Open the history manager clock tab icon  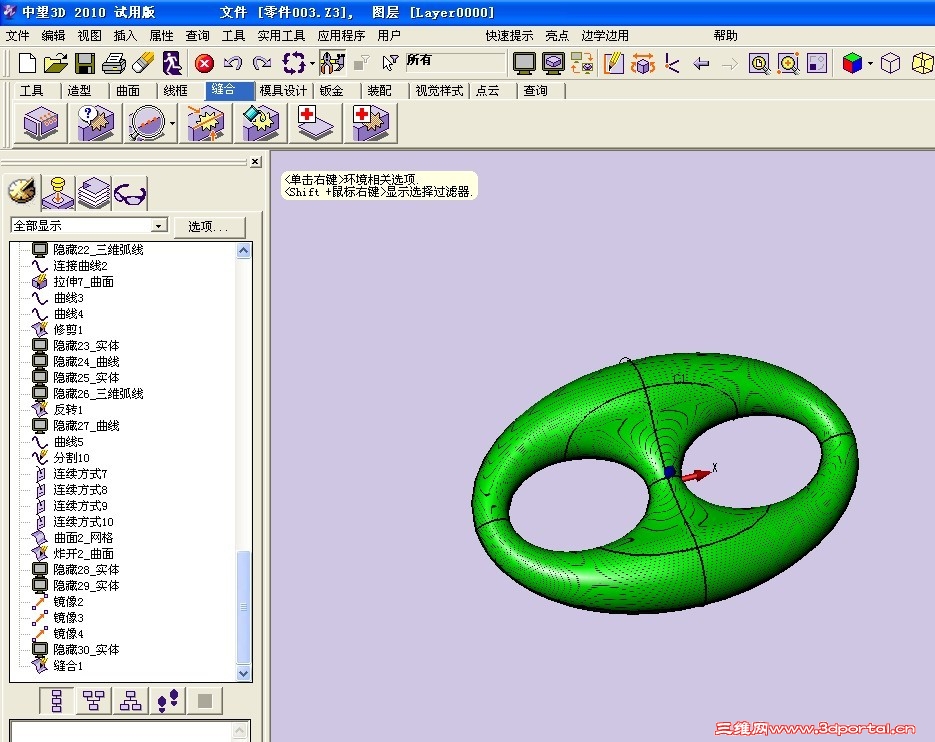pos(22,193)
